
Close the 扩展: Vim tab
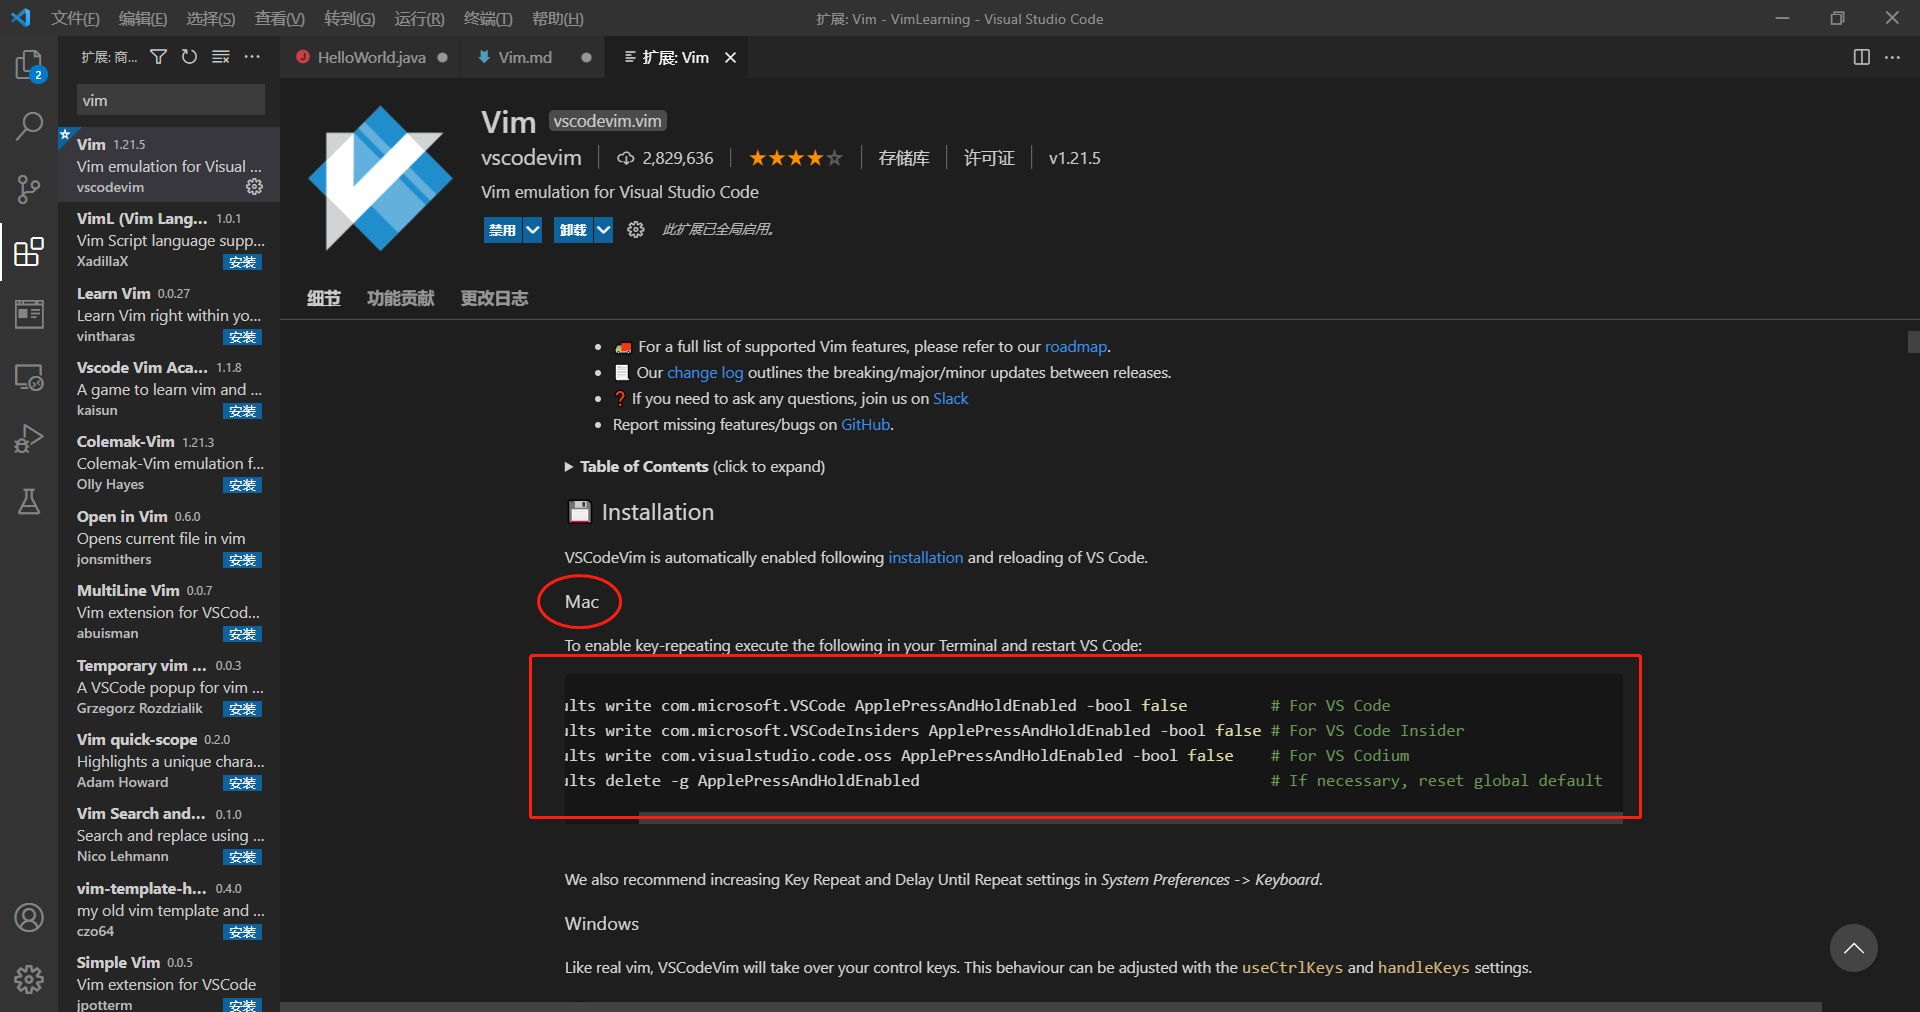tap(731, 58)
